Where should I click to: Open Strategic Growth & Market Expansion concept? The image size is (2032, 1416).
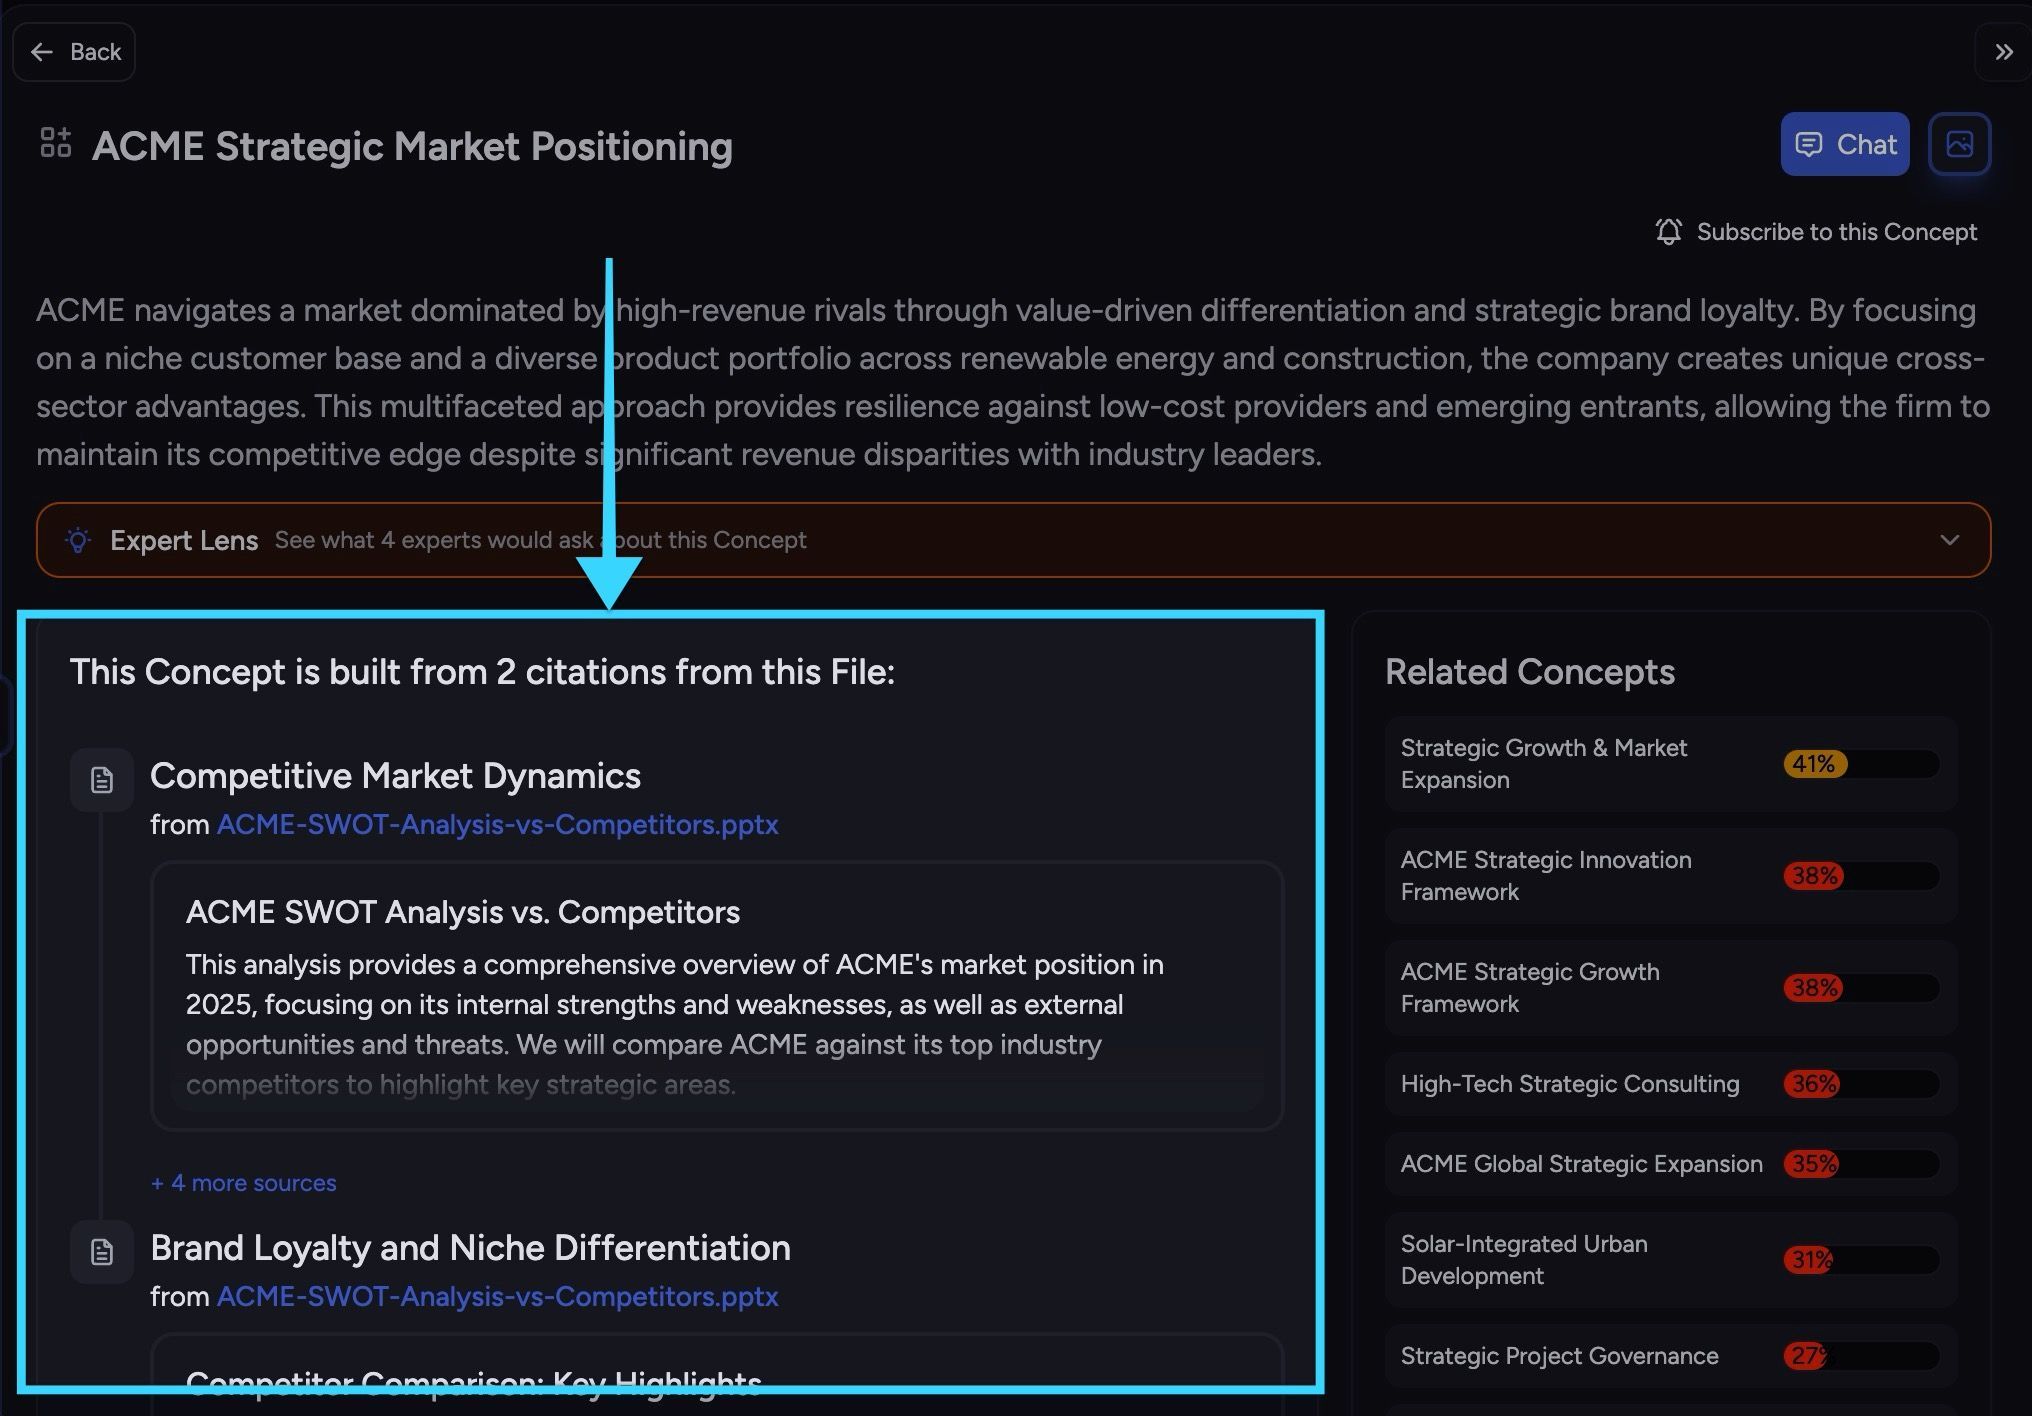[x=1671, y=764]
